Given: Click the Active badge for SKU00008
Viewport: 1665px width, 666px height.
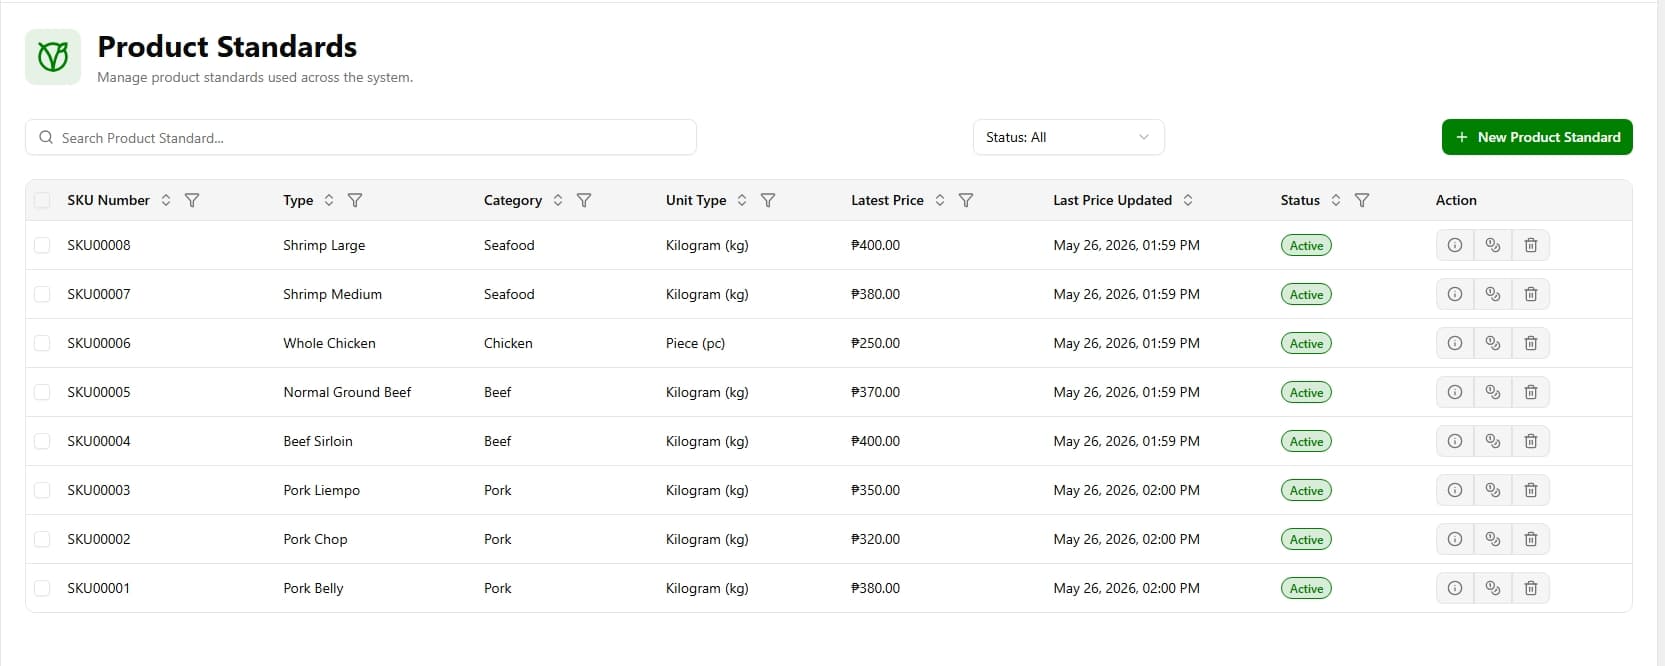Looking at the screenshot, I should pyautogui.click(x=1306, y=245).
